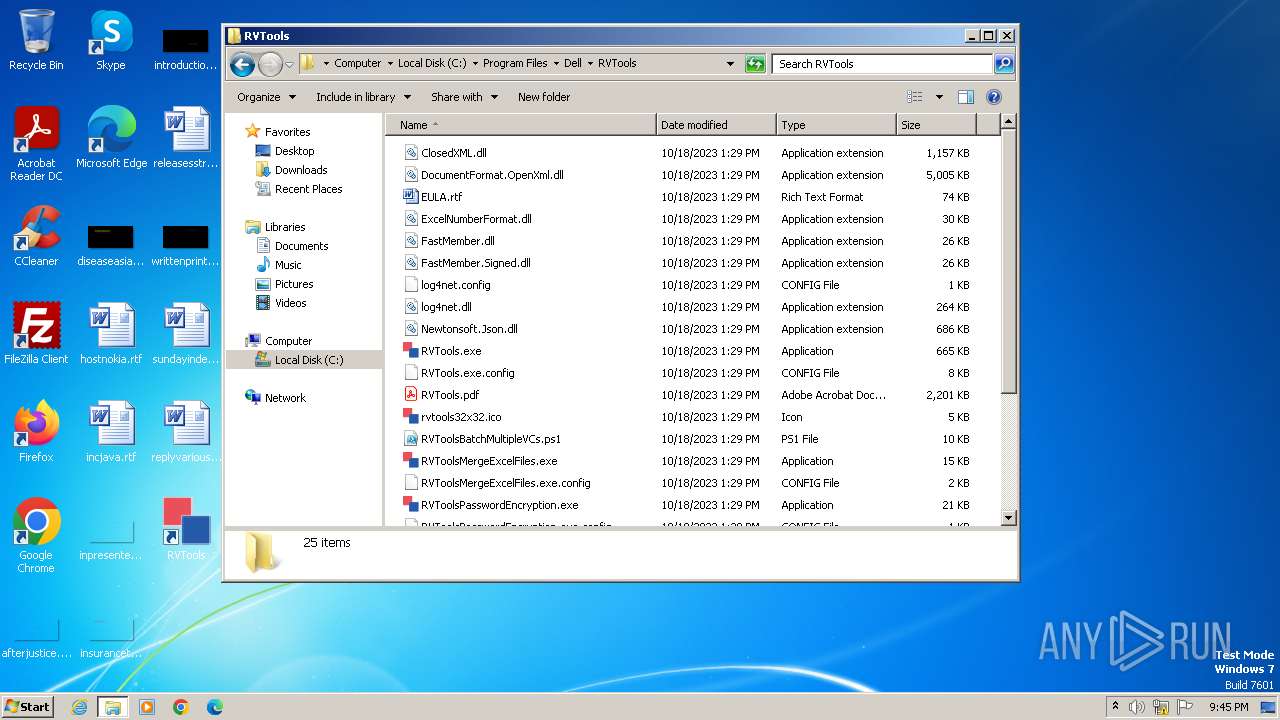1280x720 pixels.
Task: Select Recent Places in navigation pane
Action: coord(308,189)
